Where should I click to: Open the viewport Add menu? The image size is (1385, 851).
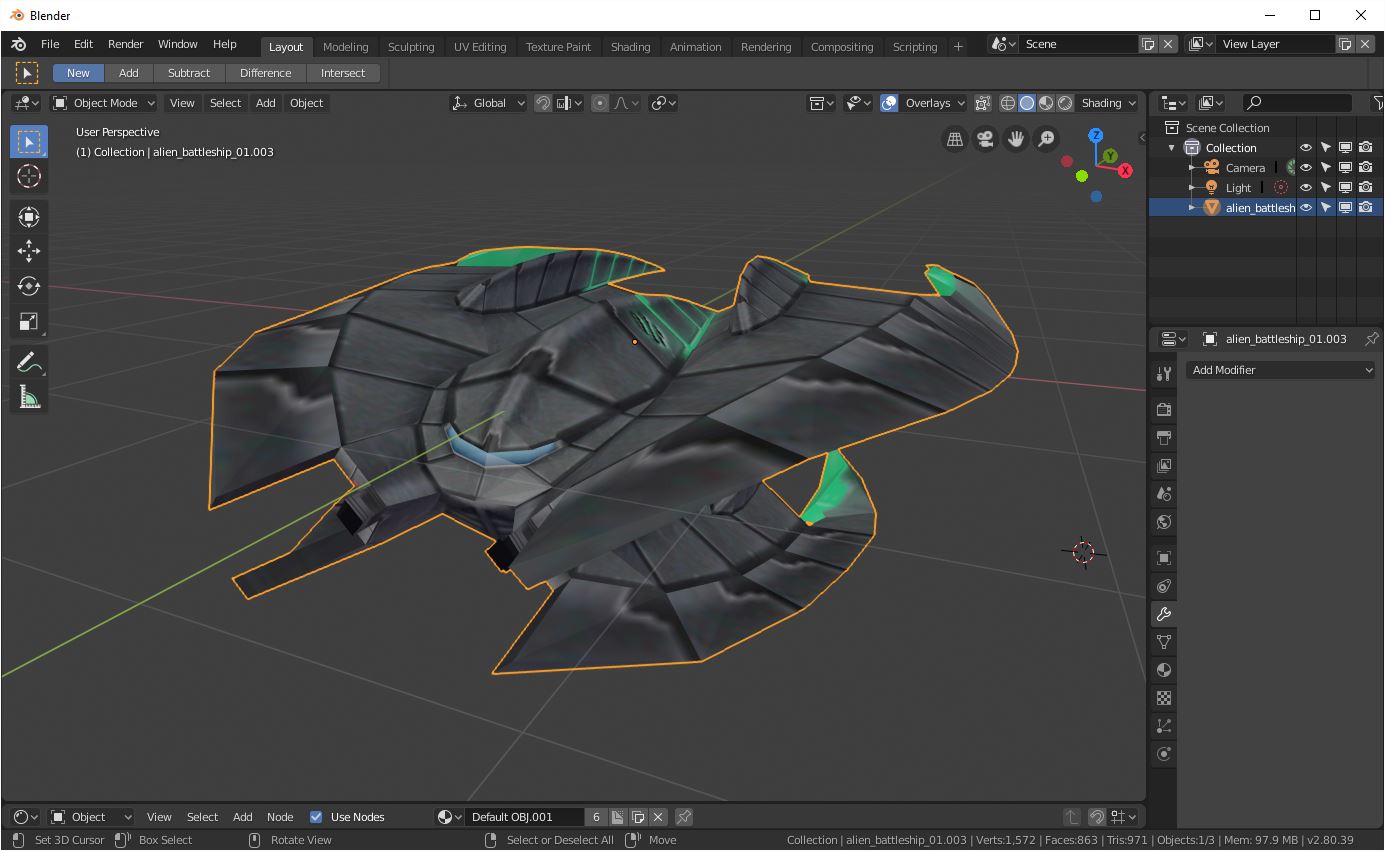(x=265, y=103)
